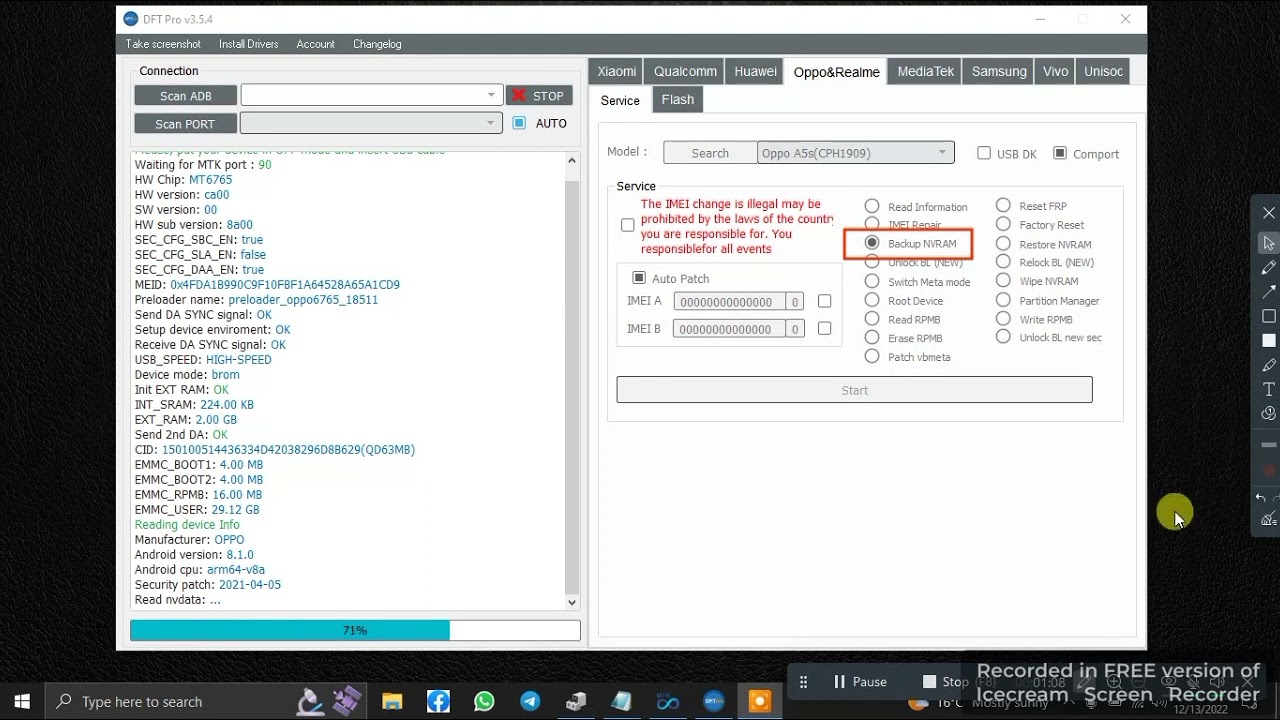The height and width of the screenshot is (720, 1280).
Task: Switch to the Vivo tab
Action: [x=1055, y=71]
